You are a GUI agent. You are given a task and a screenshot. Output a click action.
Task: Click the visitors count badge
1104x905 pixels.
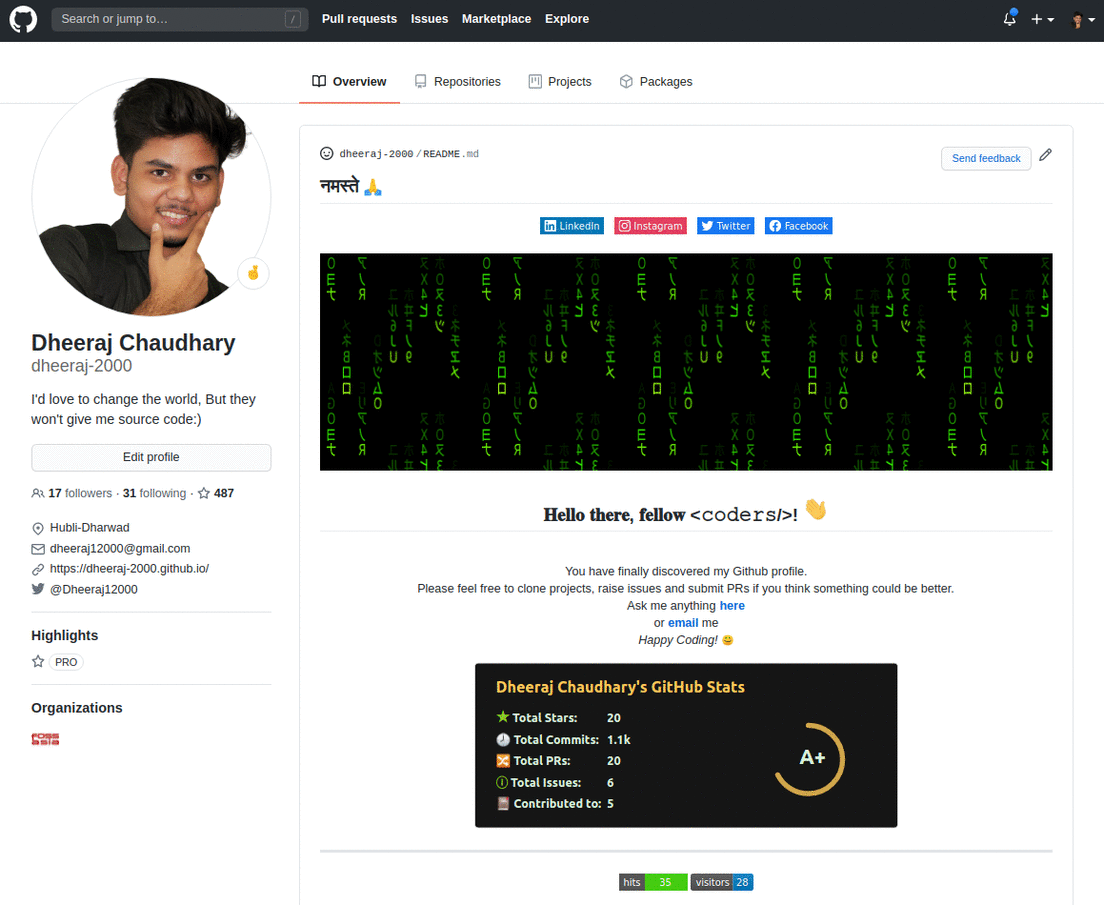pos(722,882)
